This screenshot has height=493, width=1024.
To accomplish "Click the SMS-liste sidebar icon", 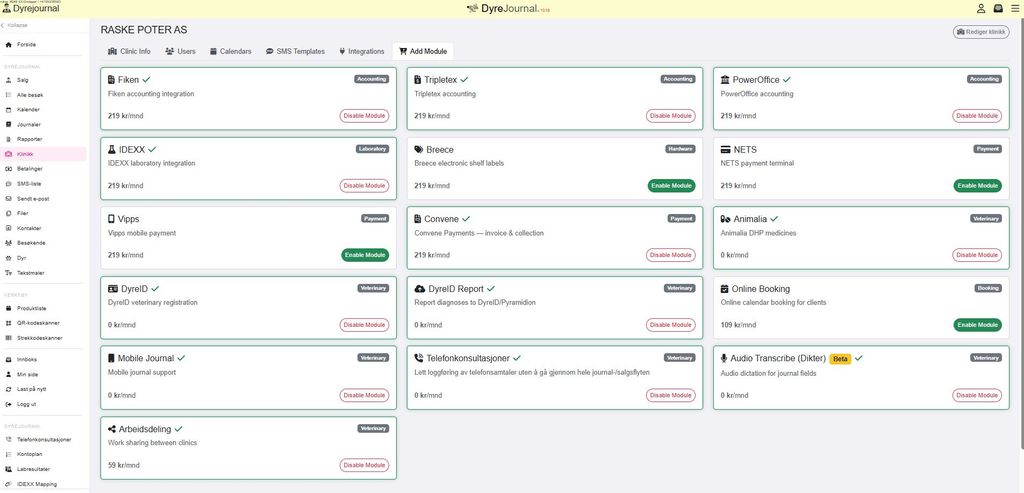I will (x=8, y=183).
